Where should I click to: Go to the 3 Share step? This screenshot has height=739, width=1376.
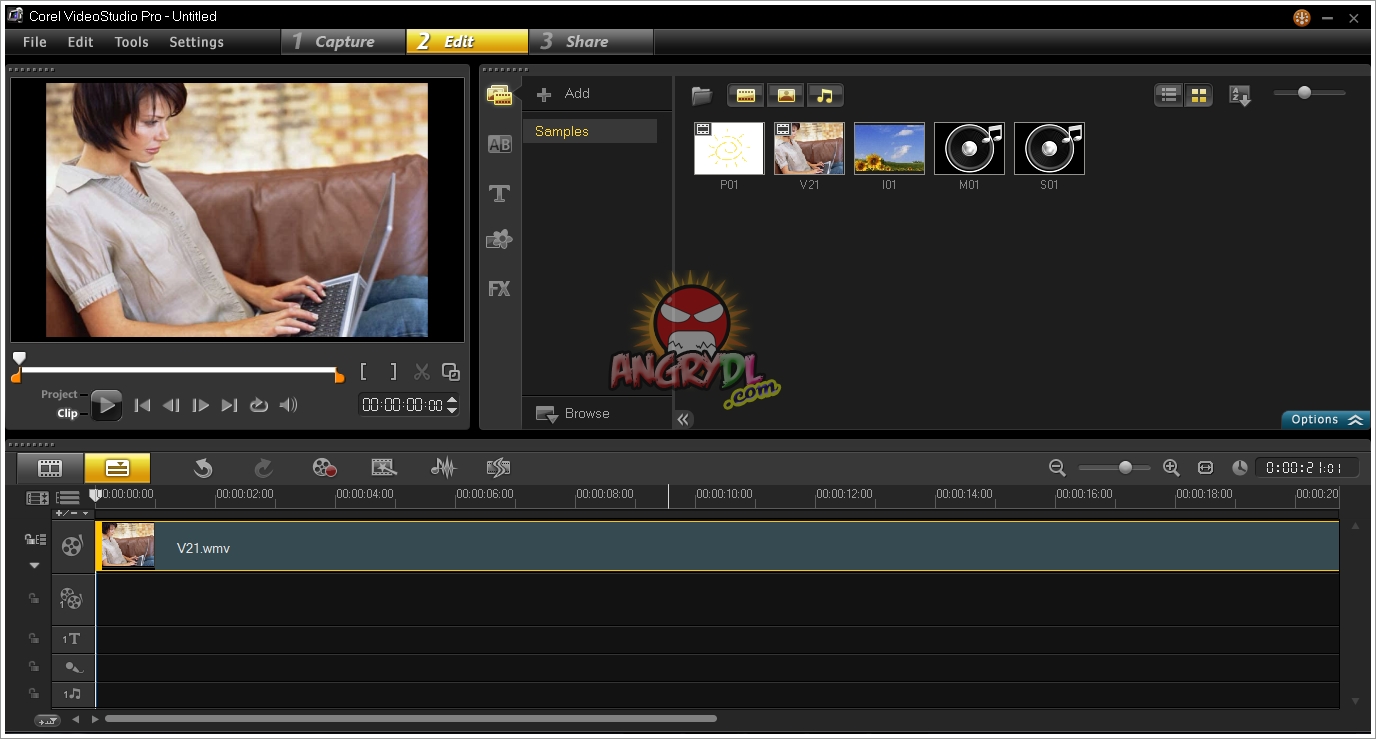(590, 41)
